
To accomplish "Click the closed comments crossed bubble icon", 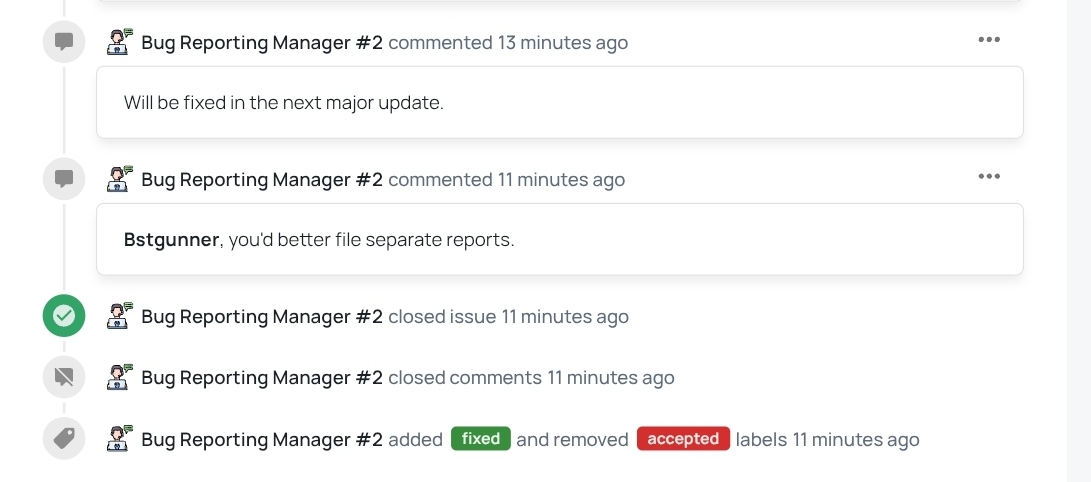I will [x=64, y=377].
